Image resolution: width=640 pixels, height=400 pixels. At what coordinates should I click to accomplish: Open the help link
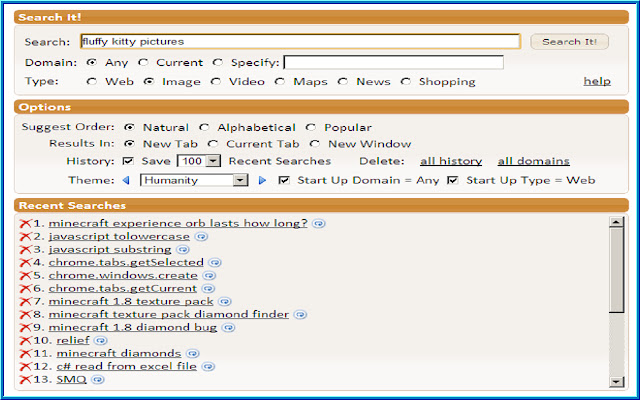597,81
